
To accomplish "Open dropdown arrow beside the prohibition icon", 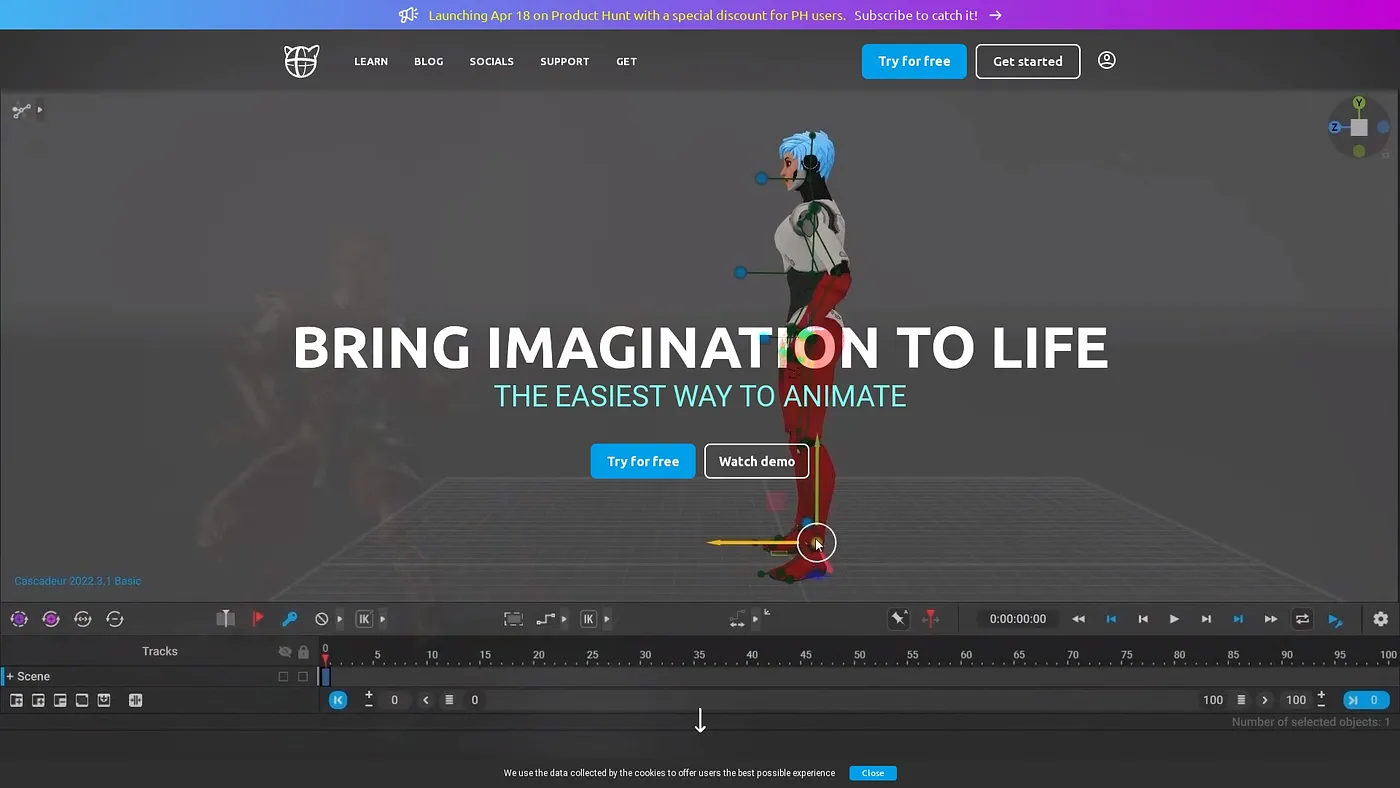I will coord(340,619).
